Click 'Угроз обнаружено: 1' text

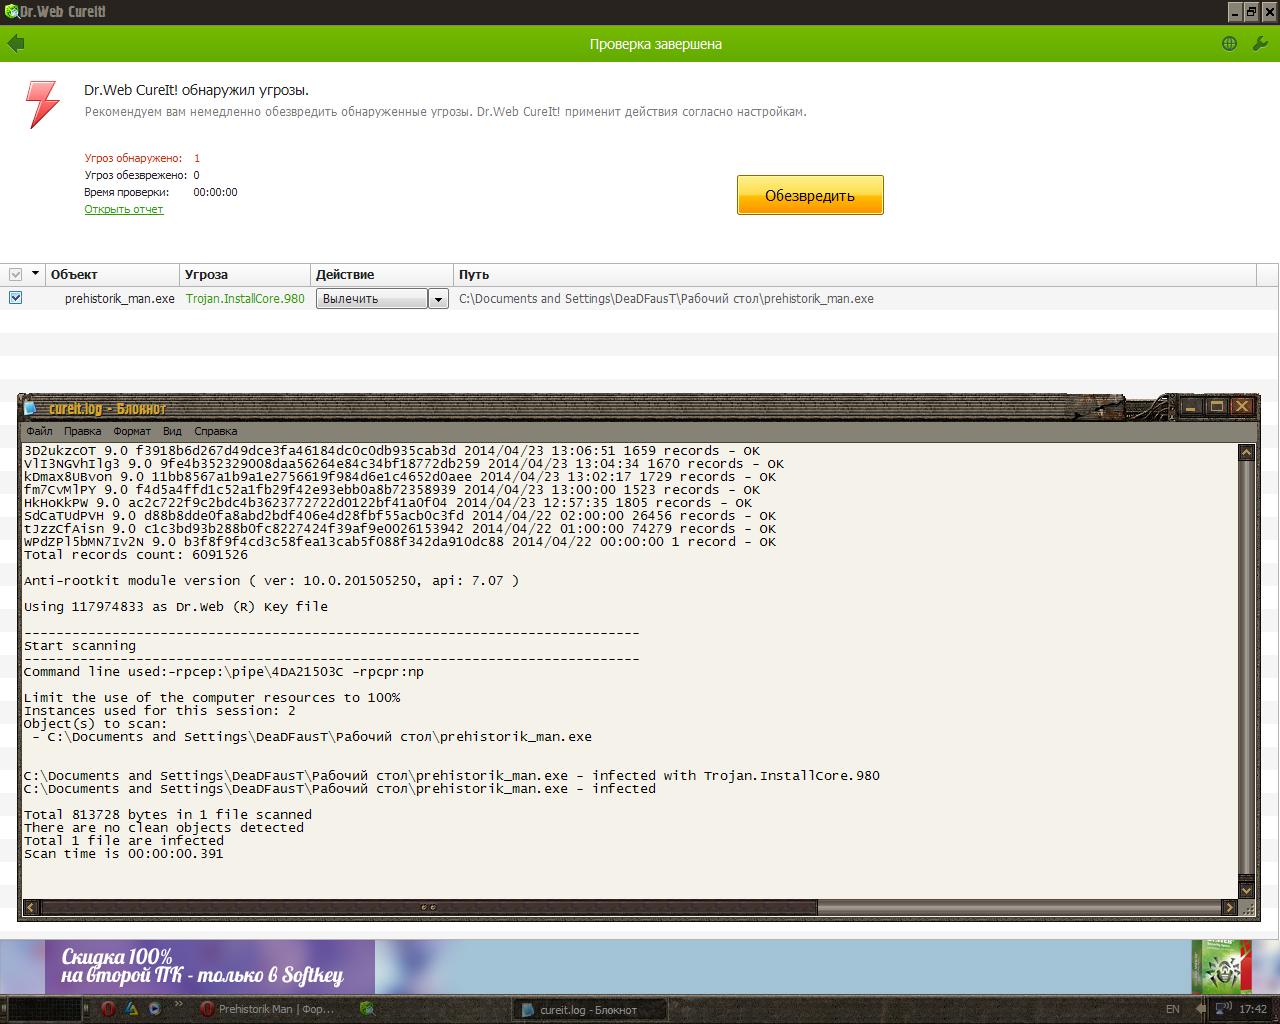click(142, 158)
